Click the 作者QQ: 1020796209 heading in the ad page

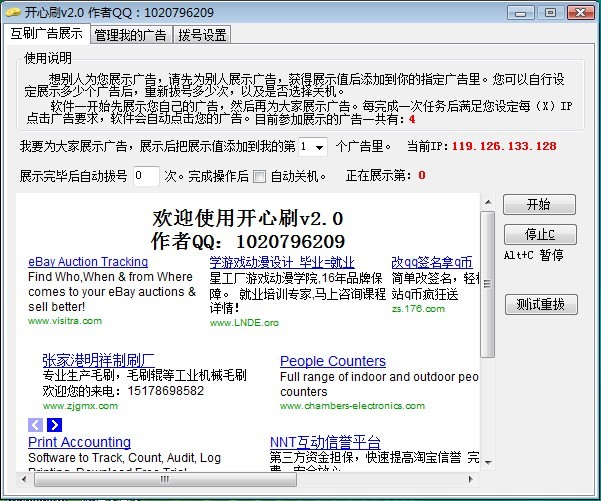(248, 241)
